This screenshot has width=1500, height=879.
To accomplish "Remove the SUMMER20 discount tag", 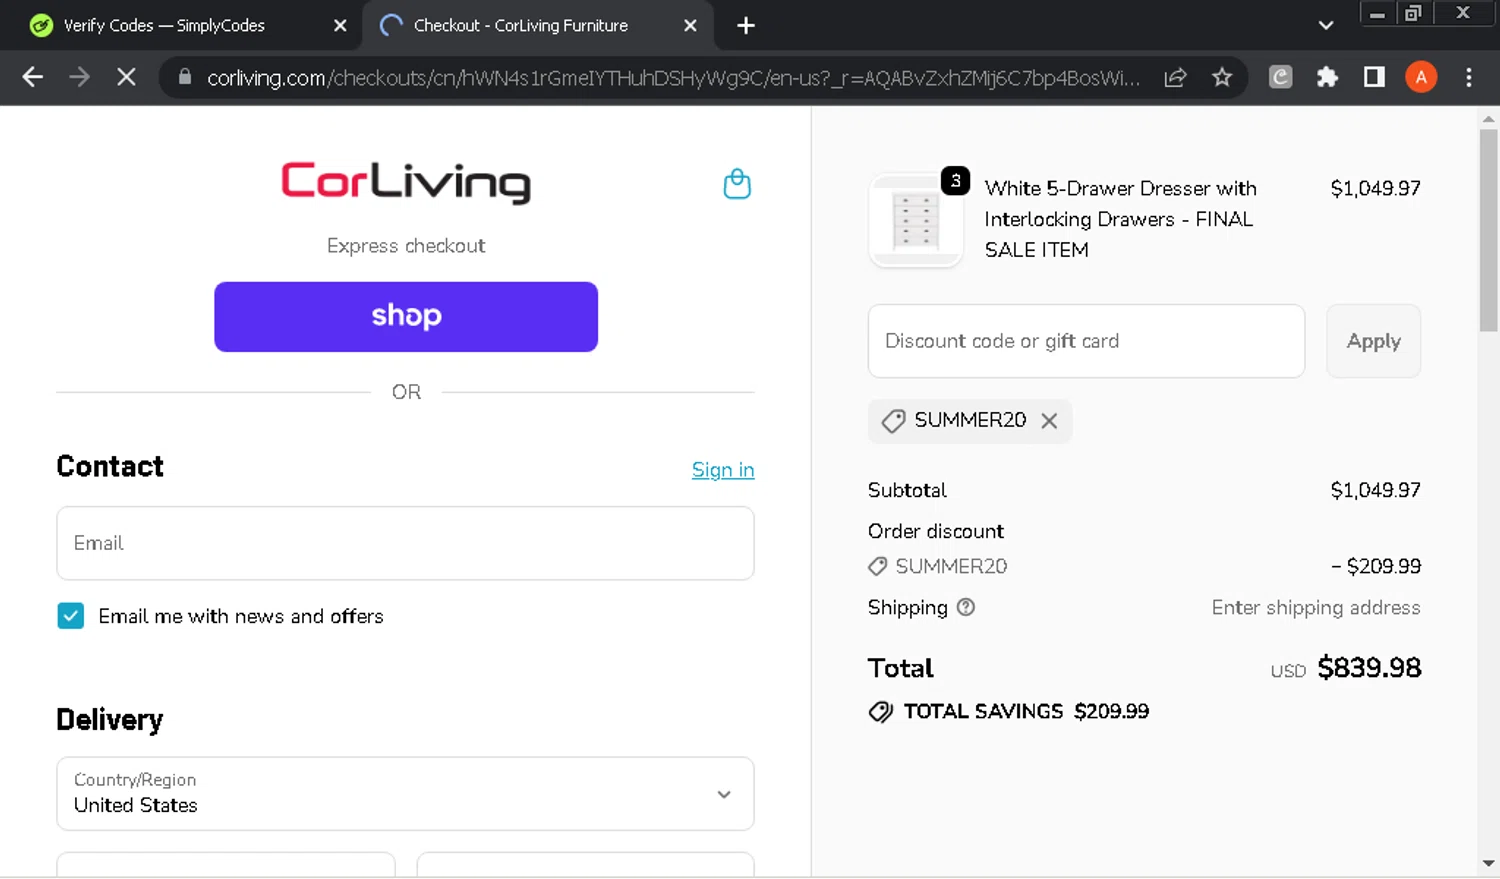I will [x=1049, y=421].
